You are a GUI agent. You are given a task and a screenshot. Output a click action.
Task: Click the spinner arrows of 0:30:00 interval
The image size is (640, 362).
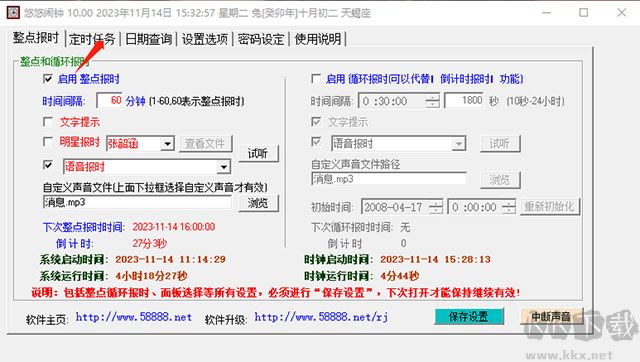(432, 101)
